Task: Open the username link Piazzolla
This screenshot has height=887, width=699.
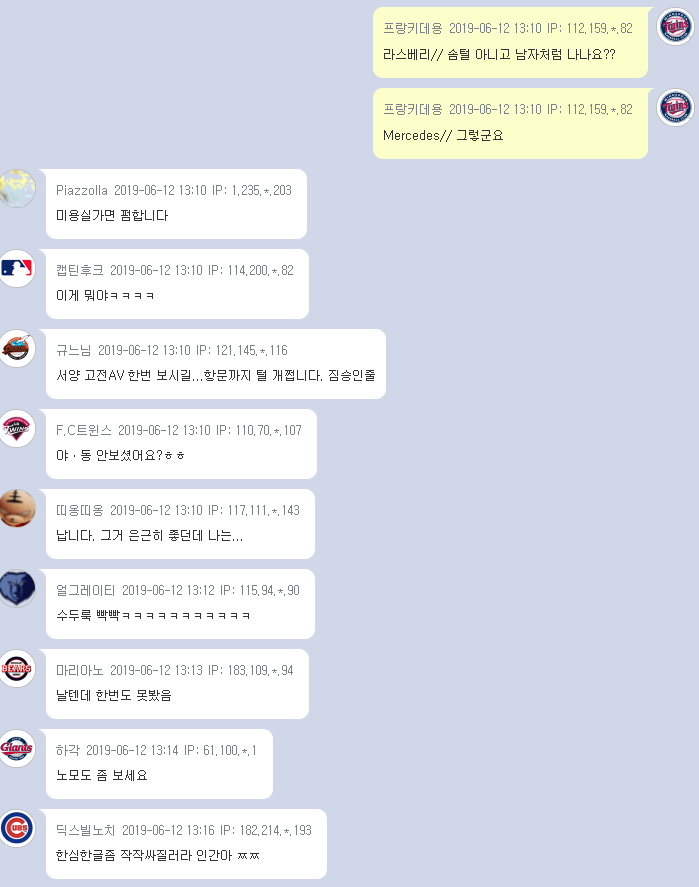Action: (x=81, y=190)
